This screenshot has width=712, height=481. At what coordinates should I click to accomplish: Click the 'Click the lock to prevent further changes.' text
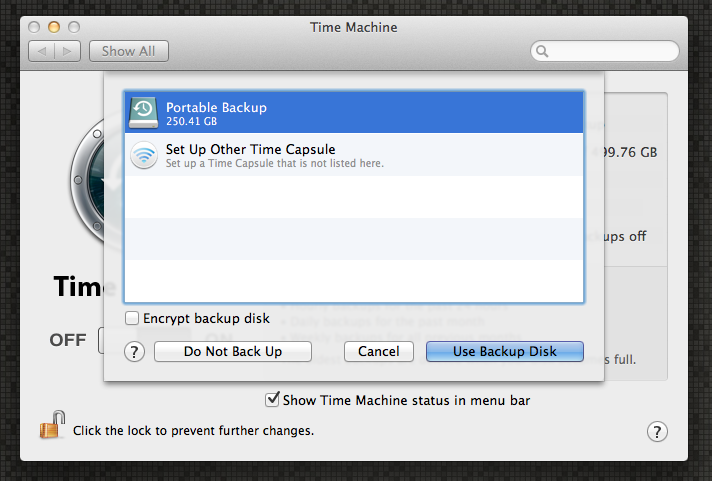click(x=193, y=431)
